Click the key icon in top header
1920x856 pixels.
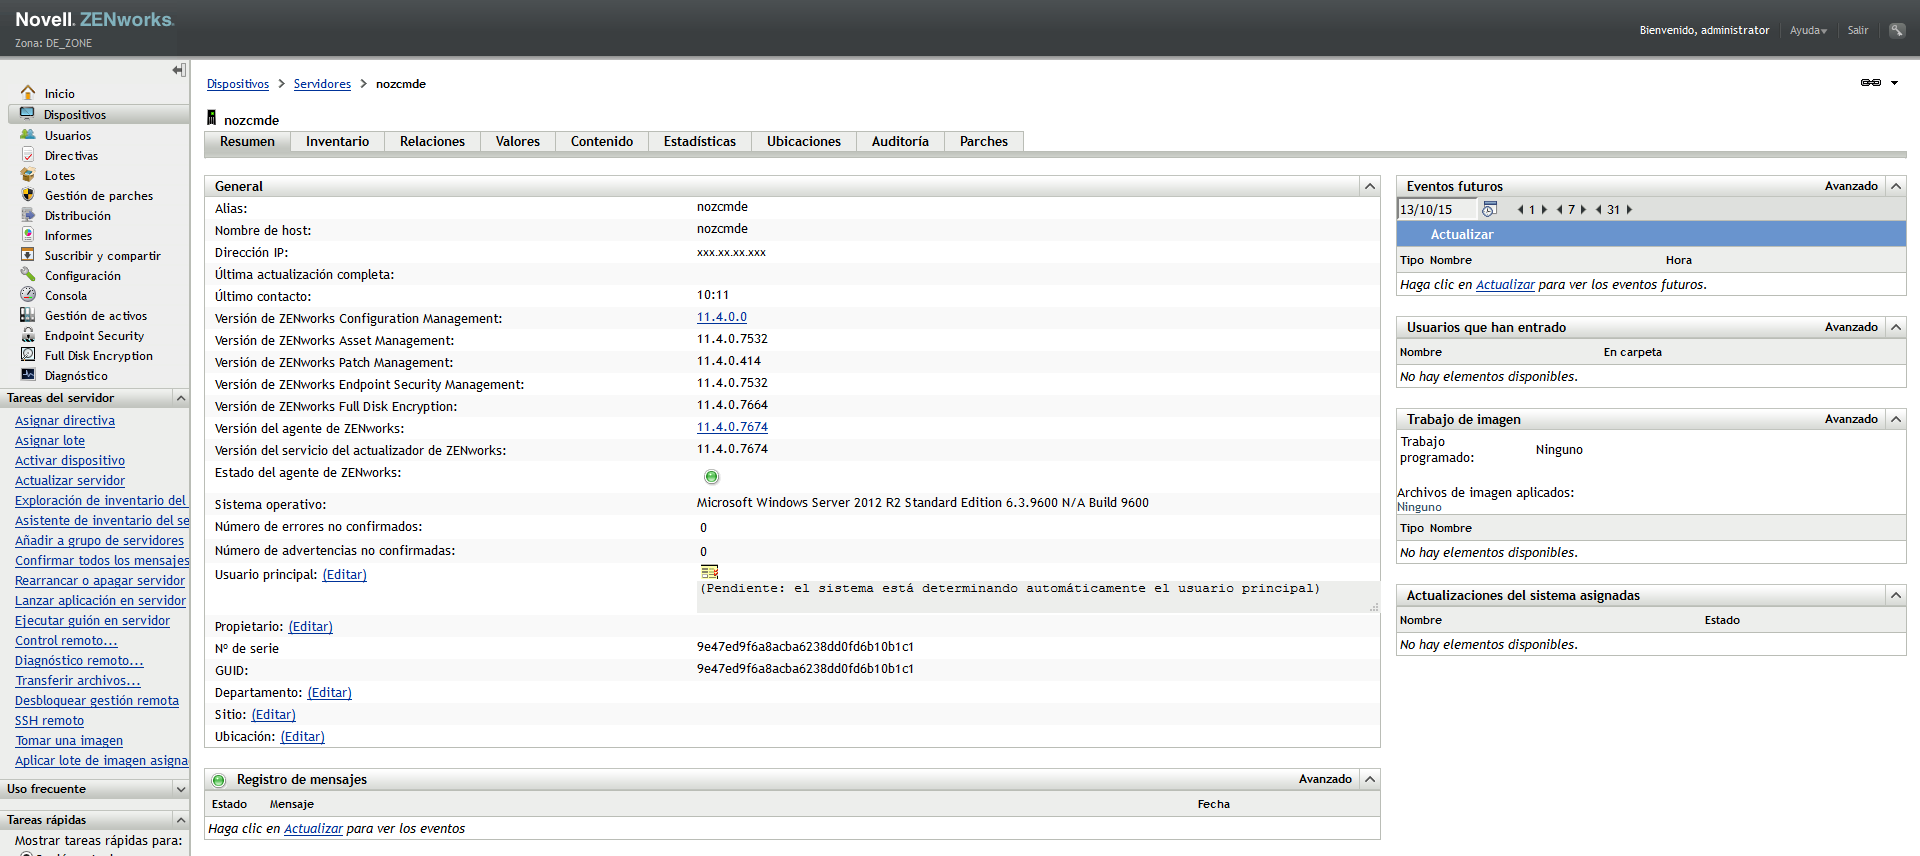click(x=1896, y=30)
